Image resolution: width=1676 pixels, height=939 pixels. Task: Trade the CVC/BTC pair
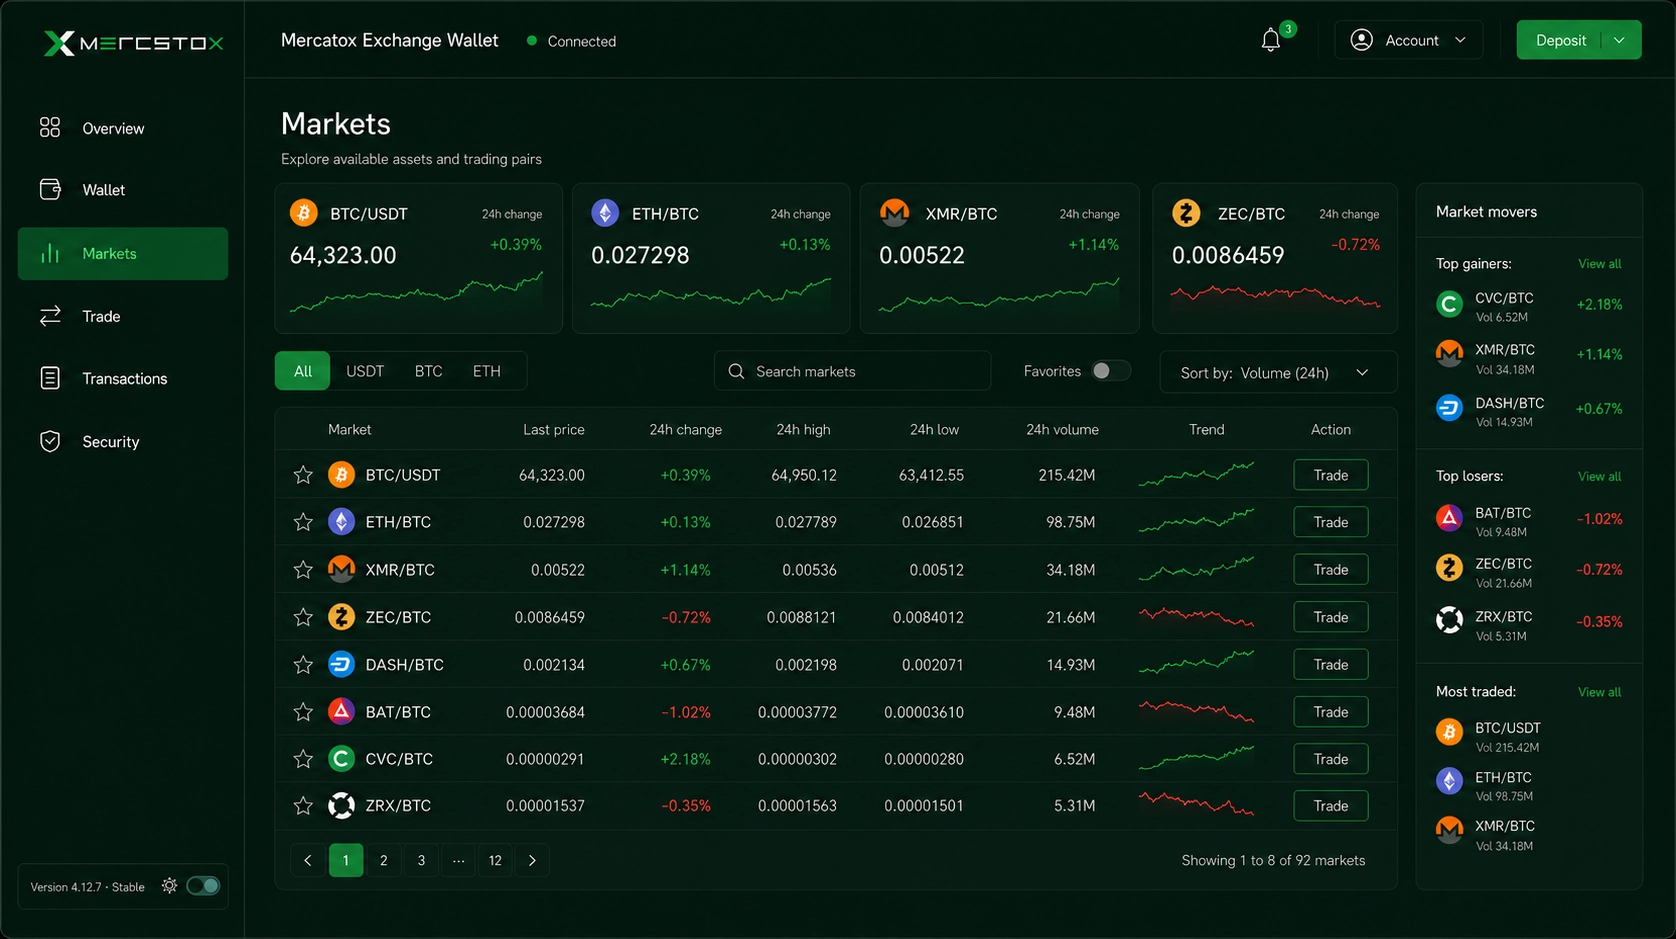[x=1330, y=759]
